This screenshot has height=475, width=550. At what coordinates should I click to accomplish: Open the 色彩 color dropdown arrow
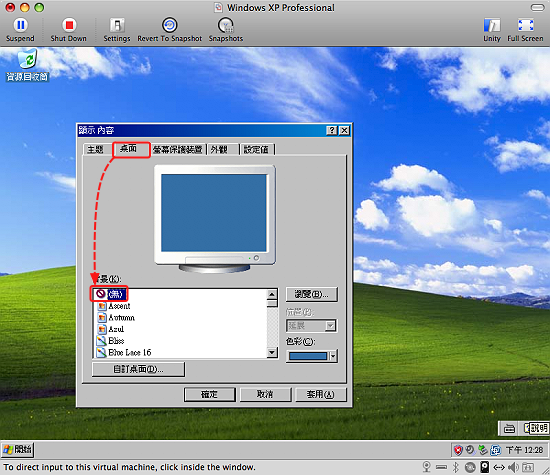333,356
